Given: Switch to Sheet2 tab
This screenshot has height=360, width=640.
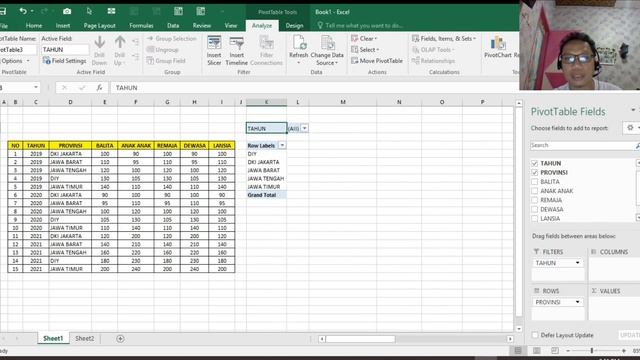Looking at the screenshot, I should (84, 338).
